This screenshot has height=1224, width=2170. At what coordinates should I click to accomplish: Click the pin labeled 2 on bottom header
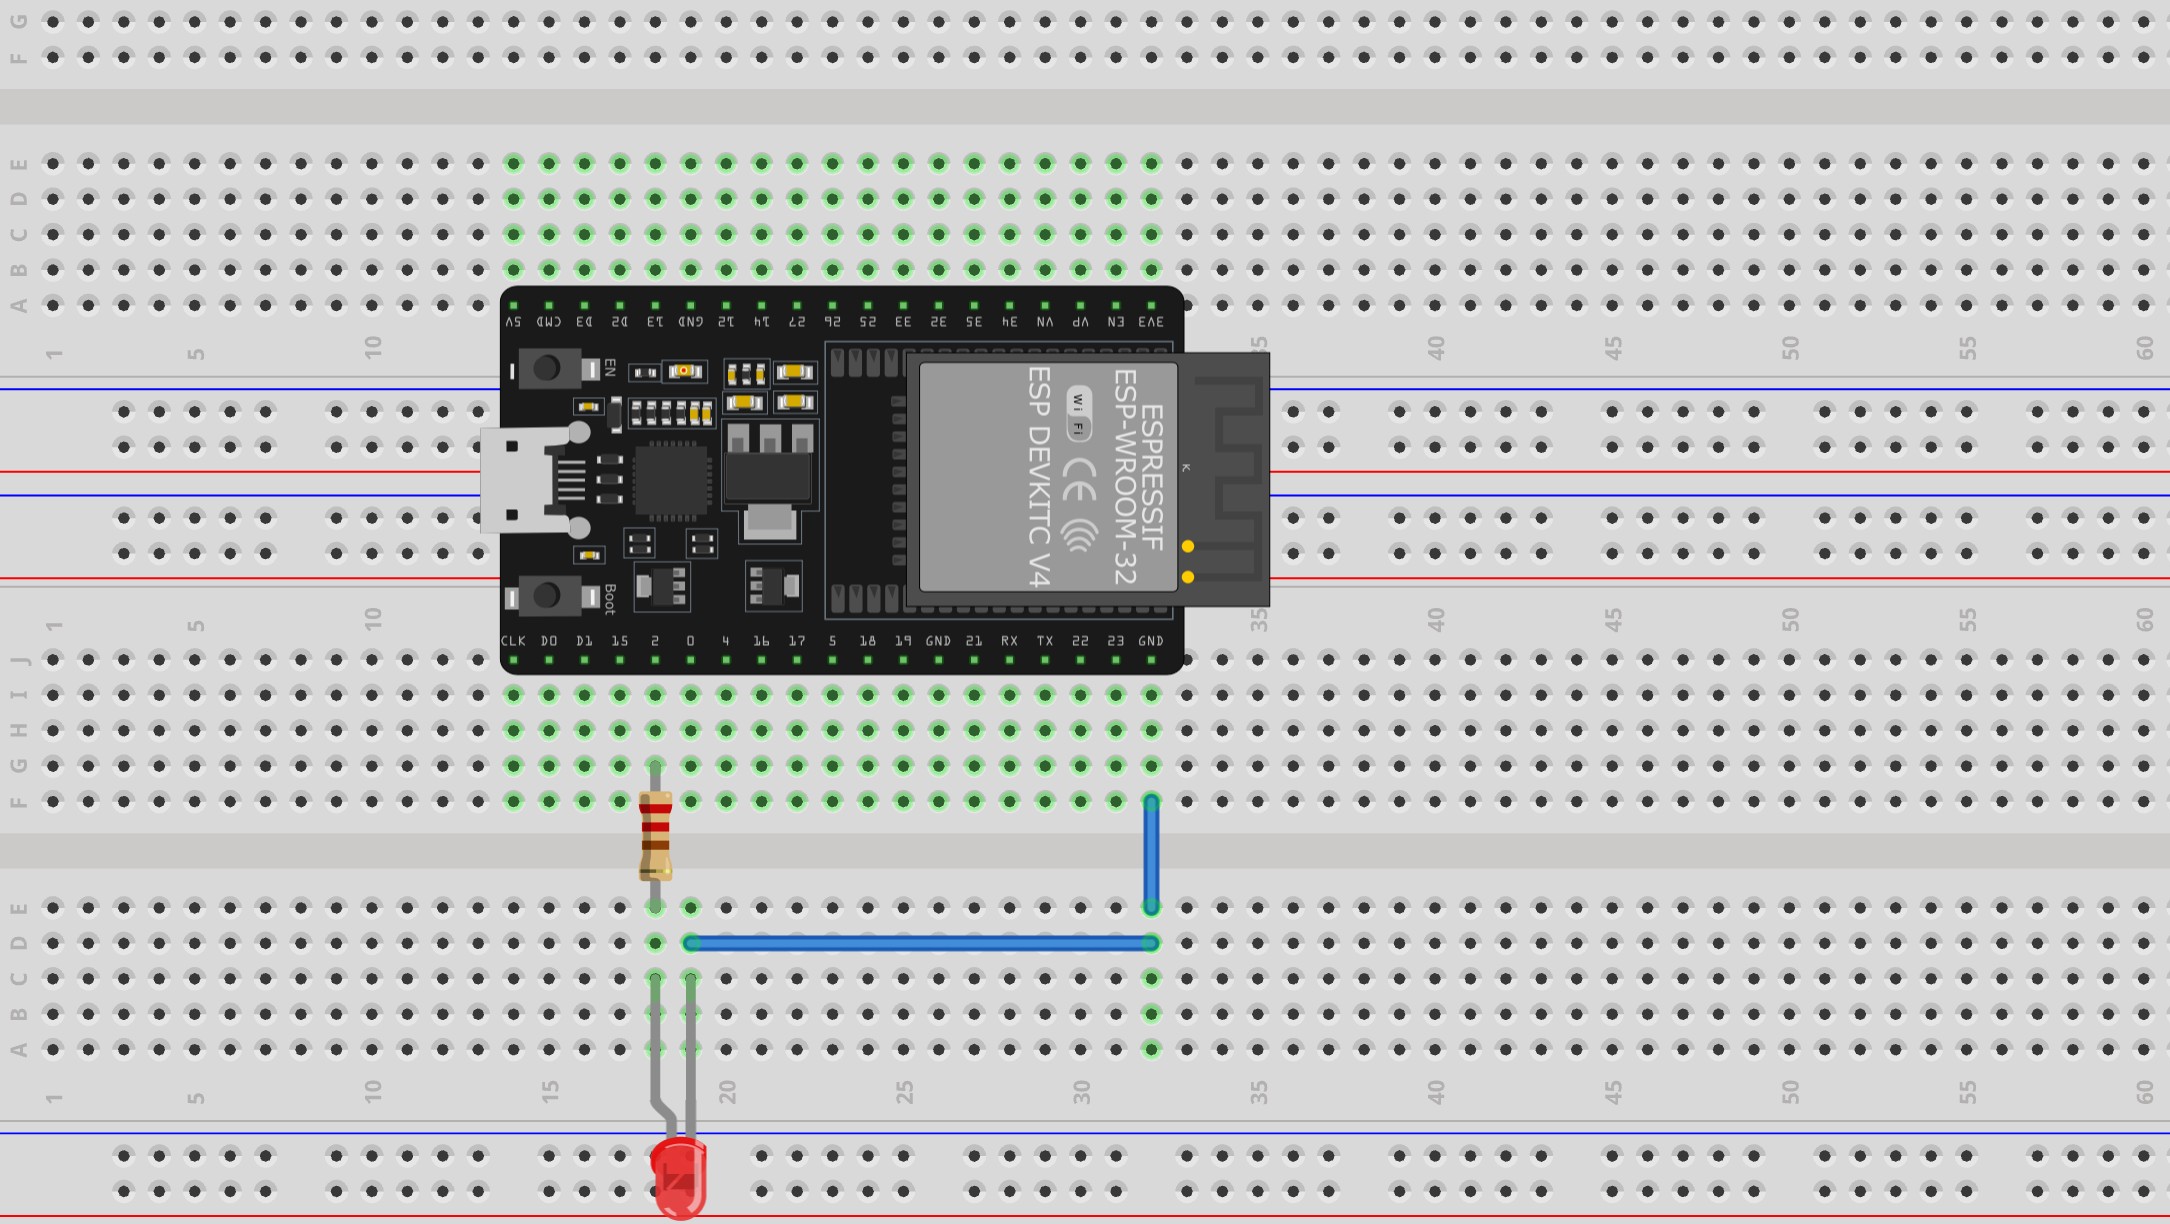[655, 659]
